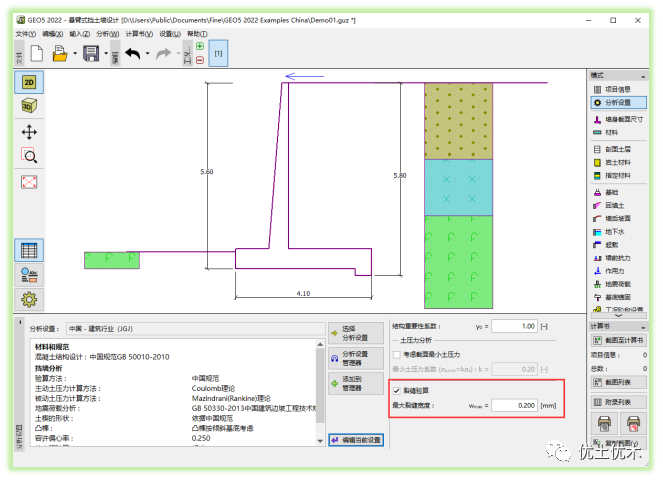Switch to the 3D view
The image size is (663, 481).
[x=29, y=106]
